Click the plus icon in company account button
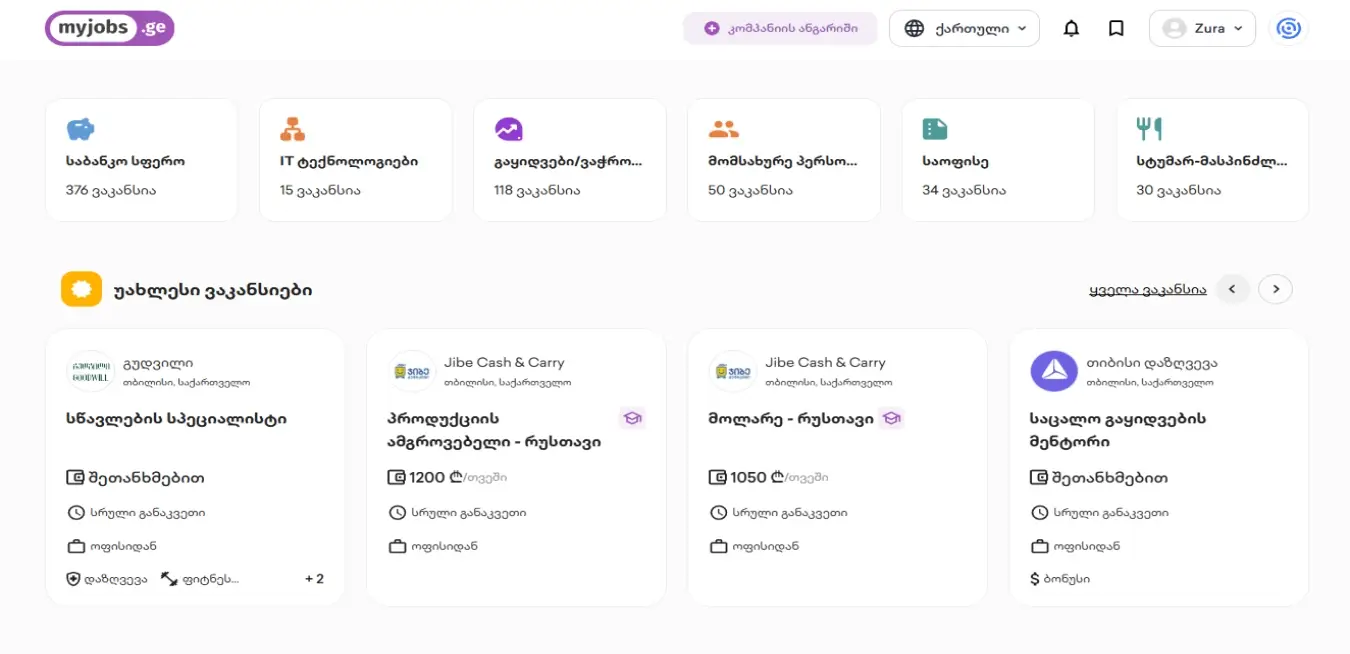The image size is (1350, 654). (x=712, y=29)
